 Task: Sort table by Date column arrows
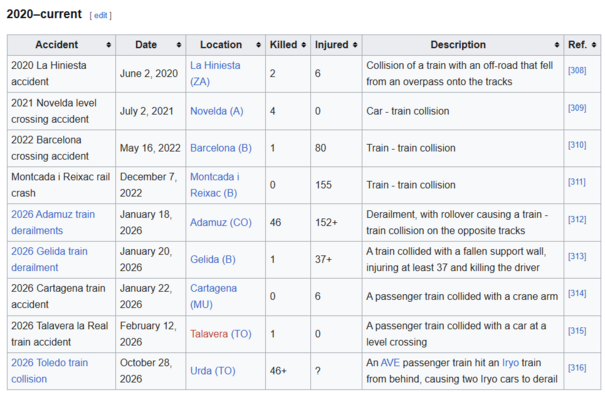tap(179, 45)
